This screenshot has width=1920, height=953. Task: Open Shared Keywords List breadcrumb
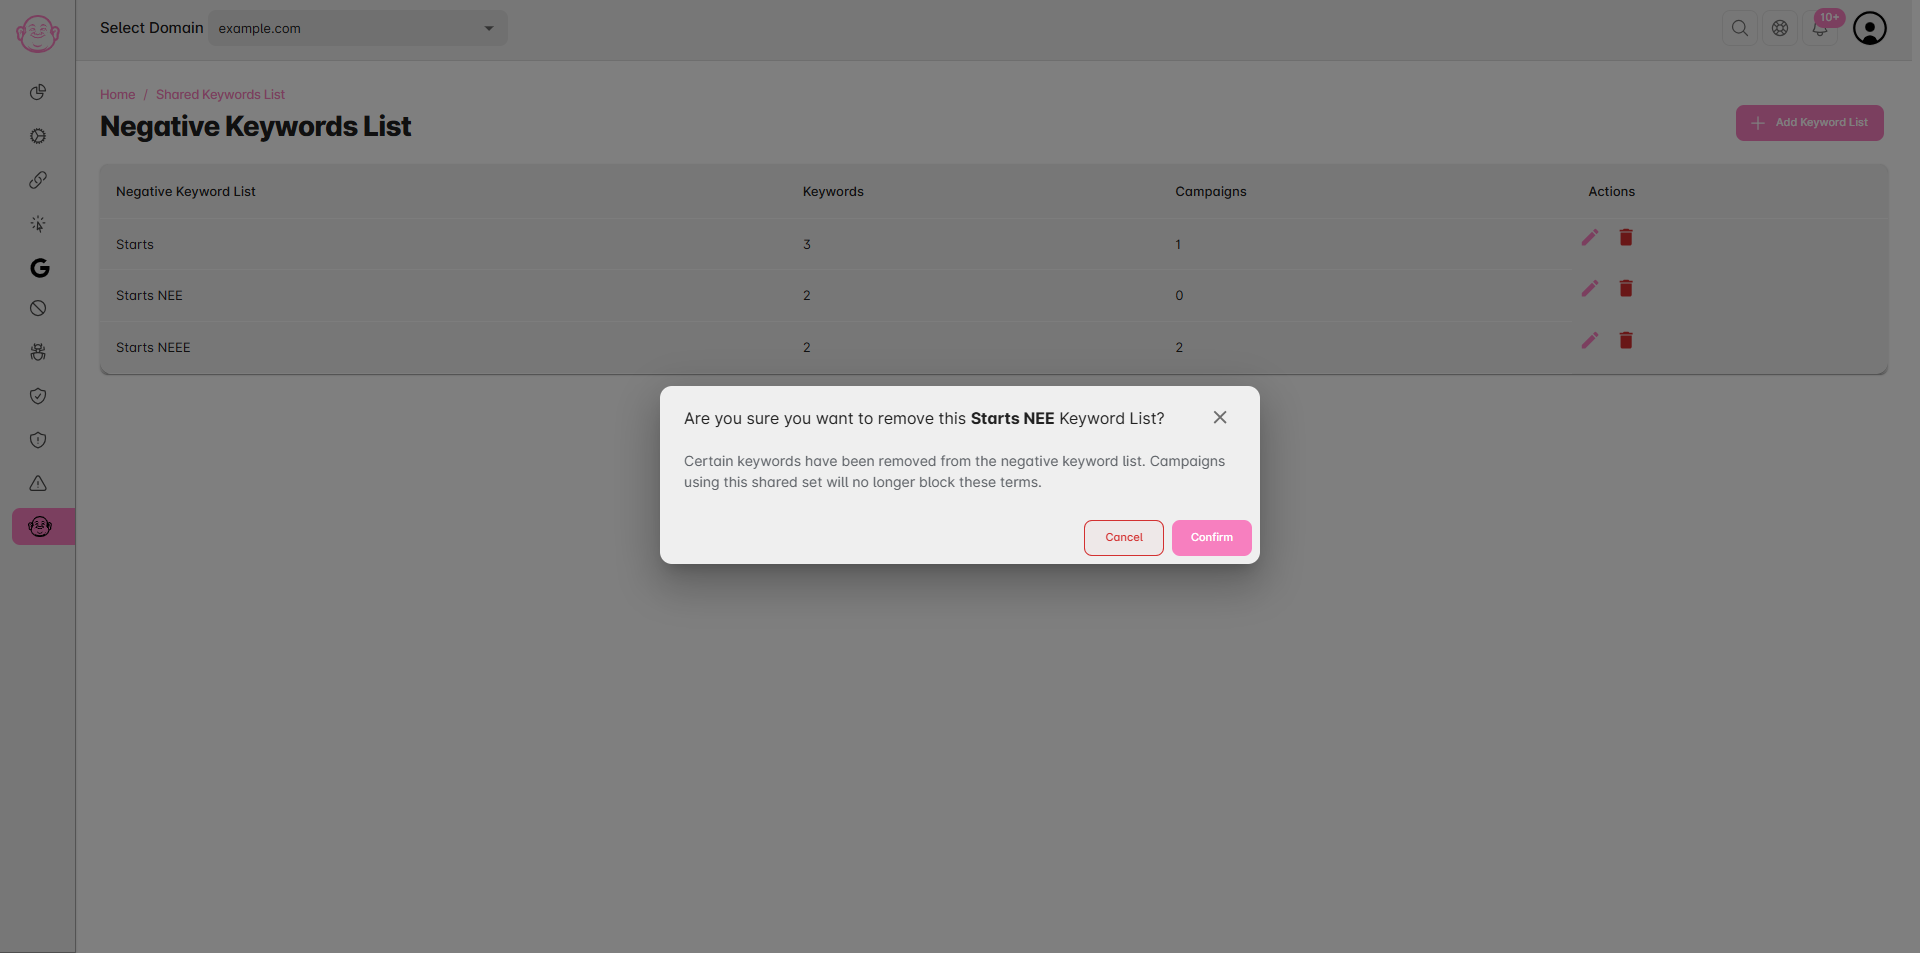tap(220, 94)
